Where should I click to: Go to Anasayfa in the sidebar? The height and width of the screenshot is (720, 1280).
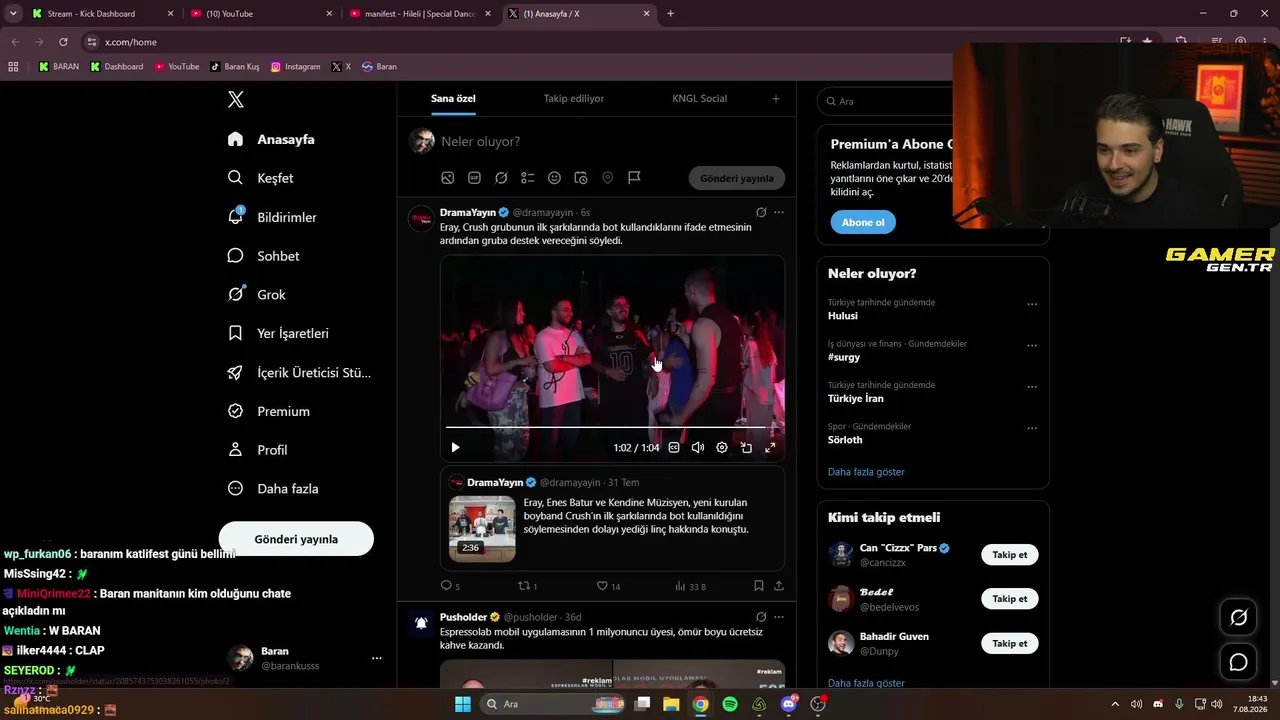click(x=271, y=139)
